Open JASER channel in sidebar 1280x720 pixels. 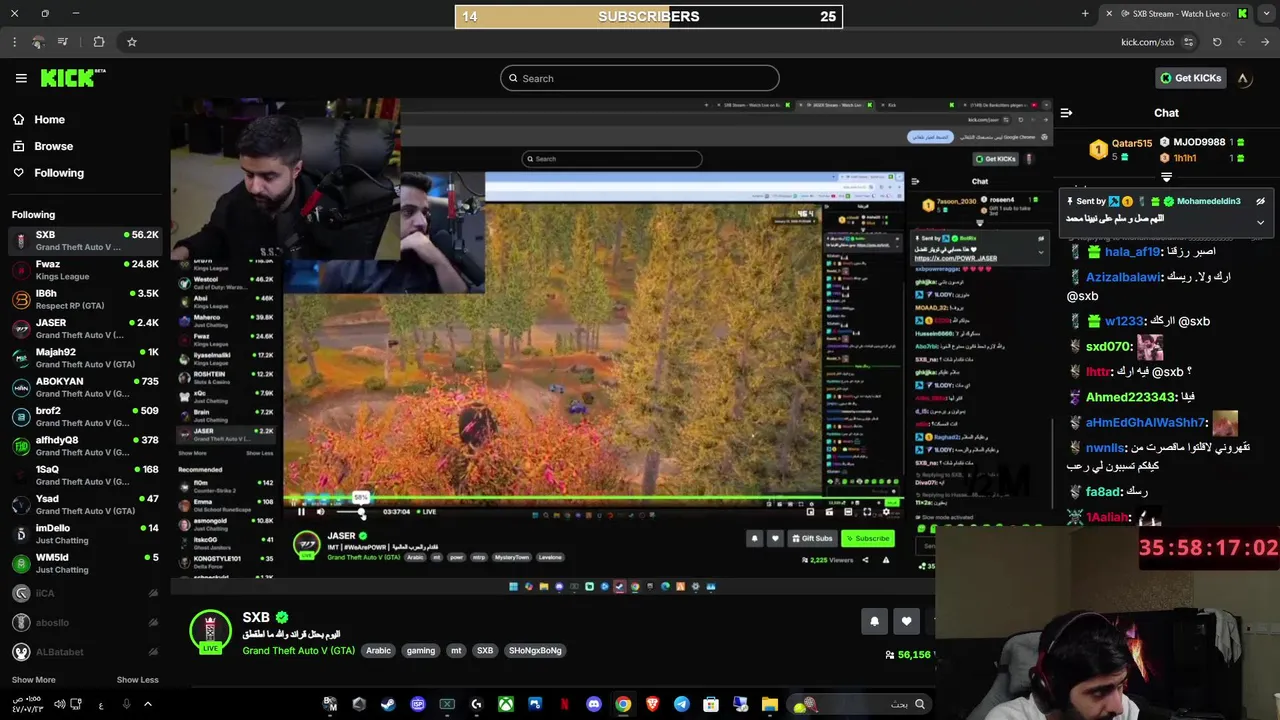(x=85, y=328)
